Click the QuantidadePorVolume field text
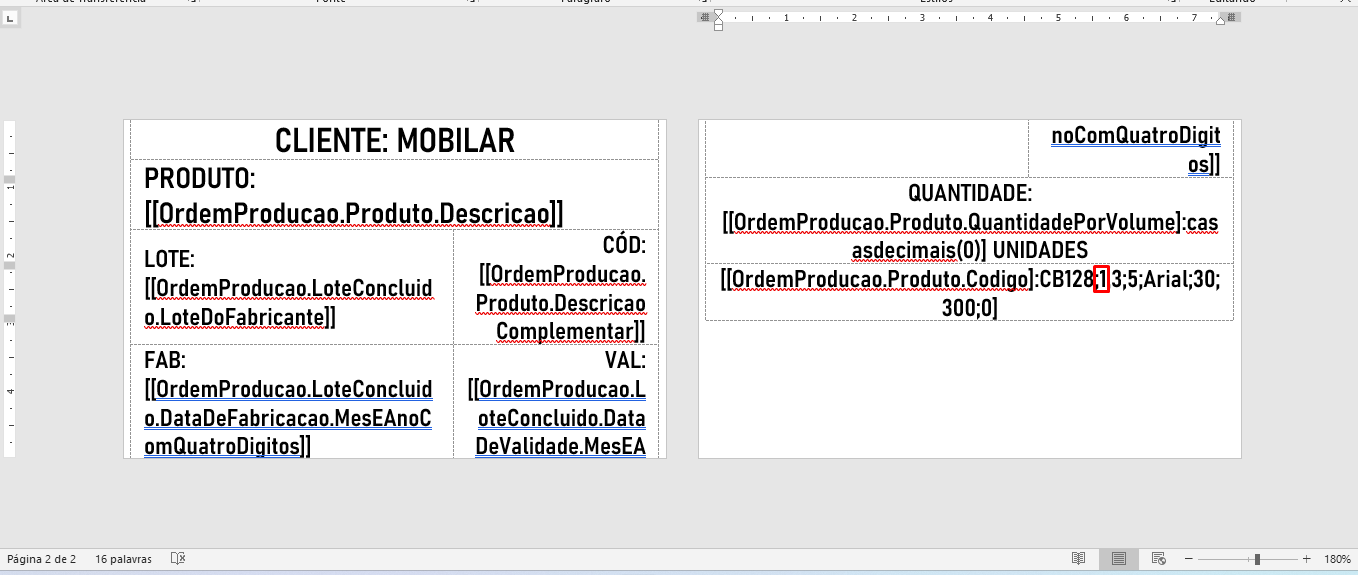 (970, 234)
